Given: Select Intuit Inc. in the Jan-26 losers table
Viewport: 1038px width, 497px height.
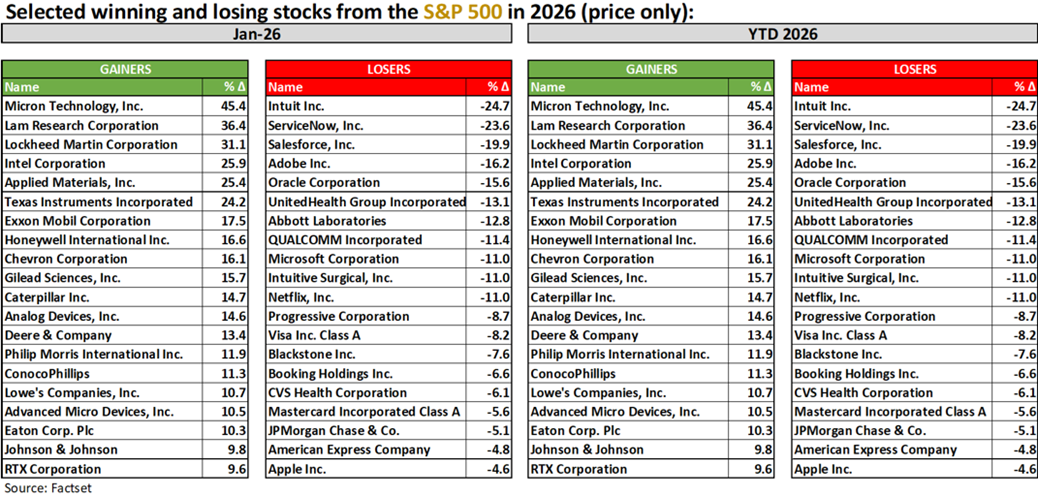Looking at the screenshot, I should pos(297,106).
